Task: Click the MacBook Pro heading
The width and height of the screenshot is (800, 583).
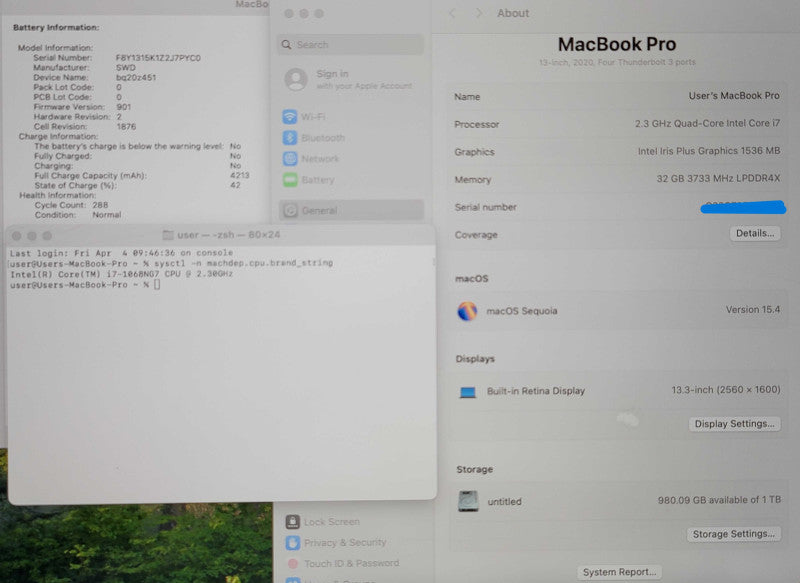Action: point(617,44)
